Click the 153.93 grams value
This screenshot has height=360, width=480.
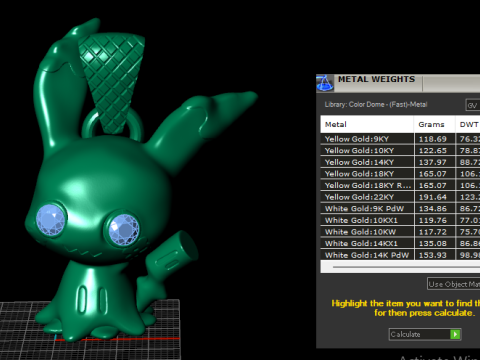pyautogui.click(x=432, y=255)
